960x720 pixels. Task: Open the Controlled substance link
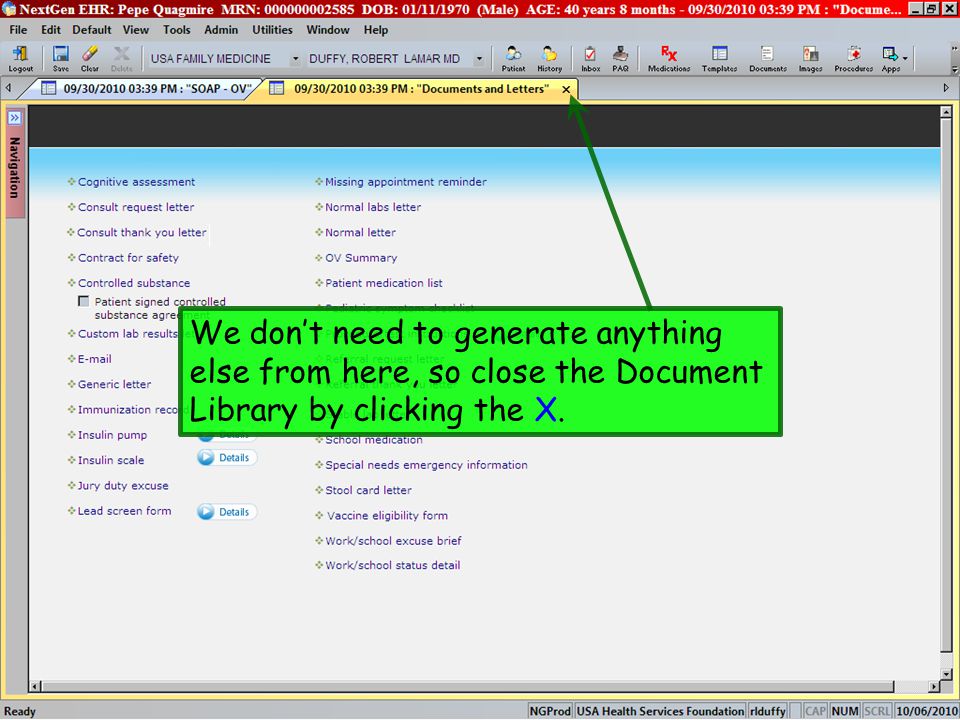pyautogui.click(x=133, y=283)
